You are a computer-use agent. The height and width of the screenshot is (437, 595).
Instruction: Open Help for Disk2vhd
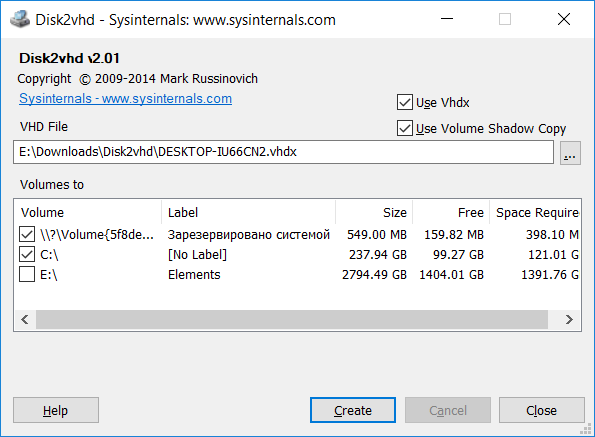56,410
